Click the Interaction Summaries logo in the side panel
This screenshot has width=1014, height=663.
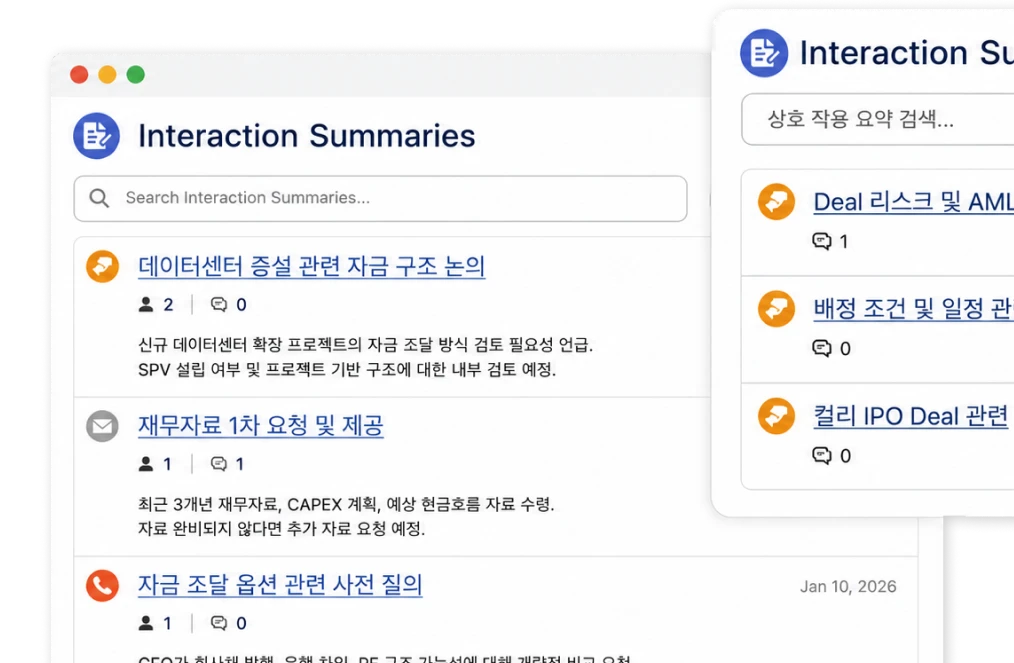click(x=764, y=53)
